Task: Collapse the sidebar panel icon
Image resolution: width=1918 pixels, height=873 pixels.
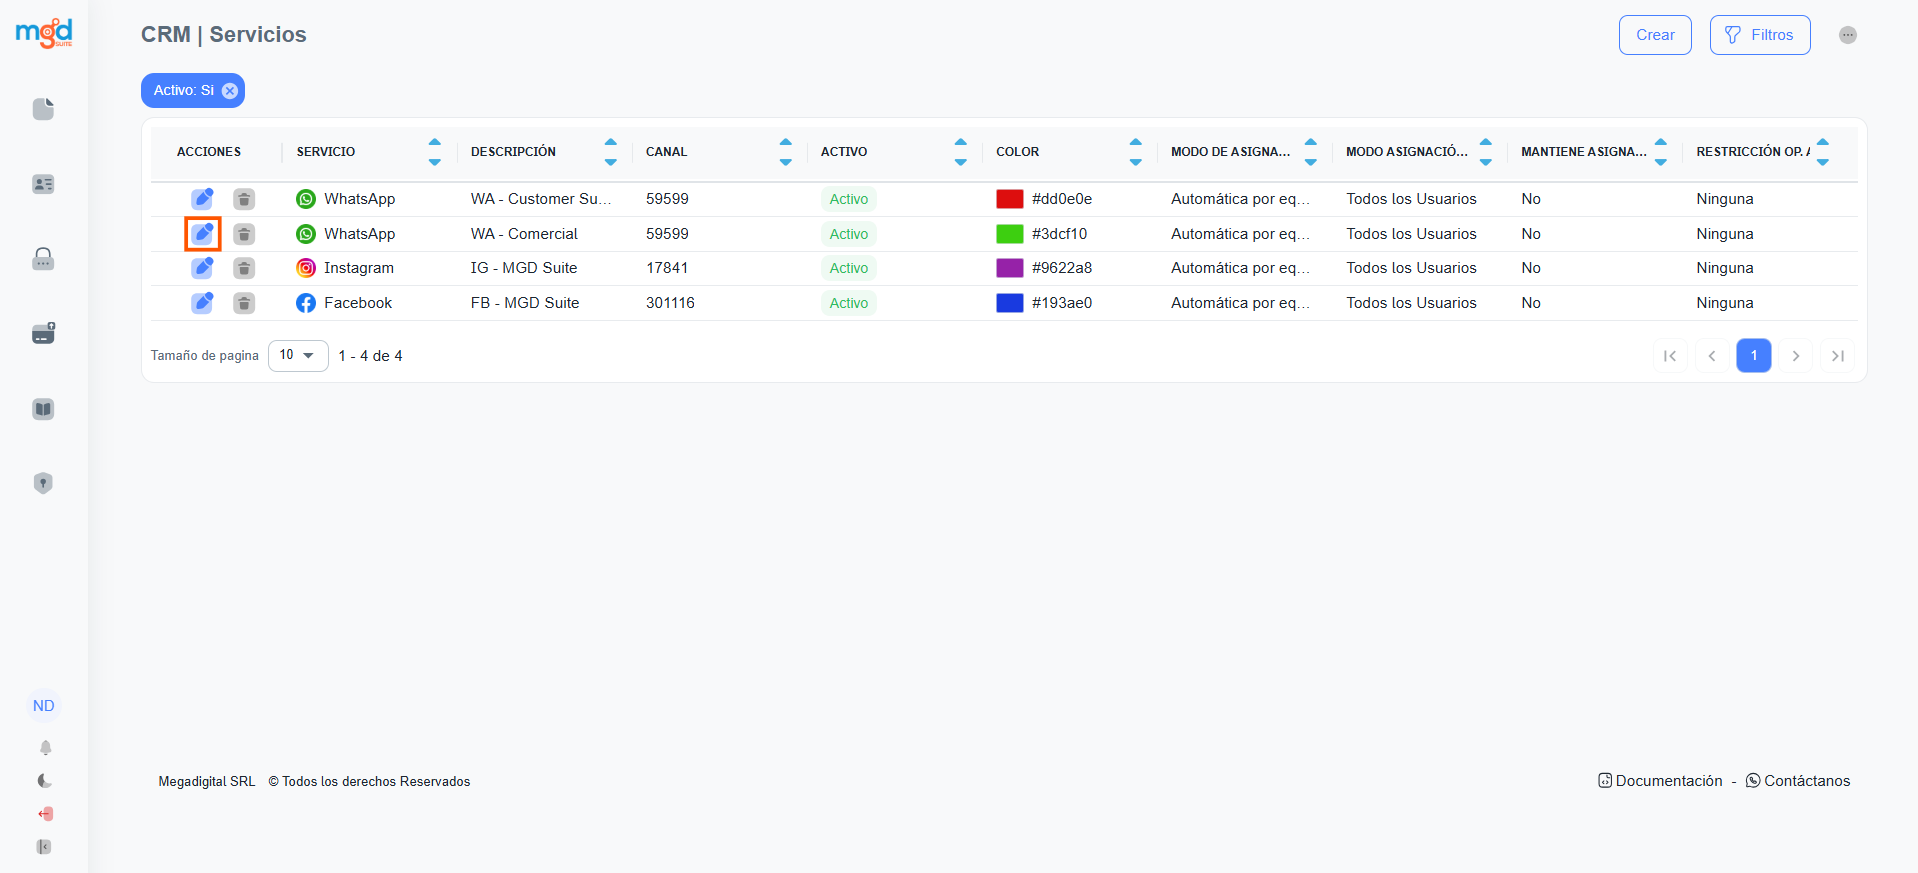Action: 44,847
